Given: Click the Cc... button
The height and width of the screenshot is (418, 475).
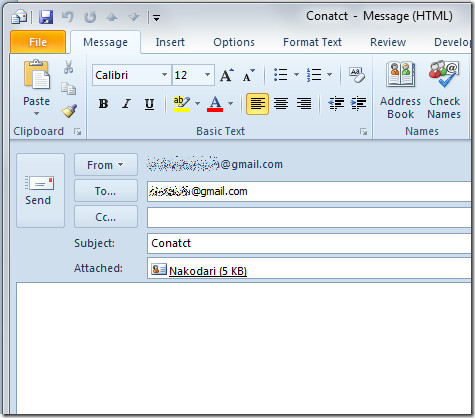Looking at the screenshot, I should pos(106,217).
